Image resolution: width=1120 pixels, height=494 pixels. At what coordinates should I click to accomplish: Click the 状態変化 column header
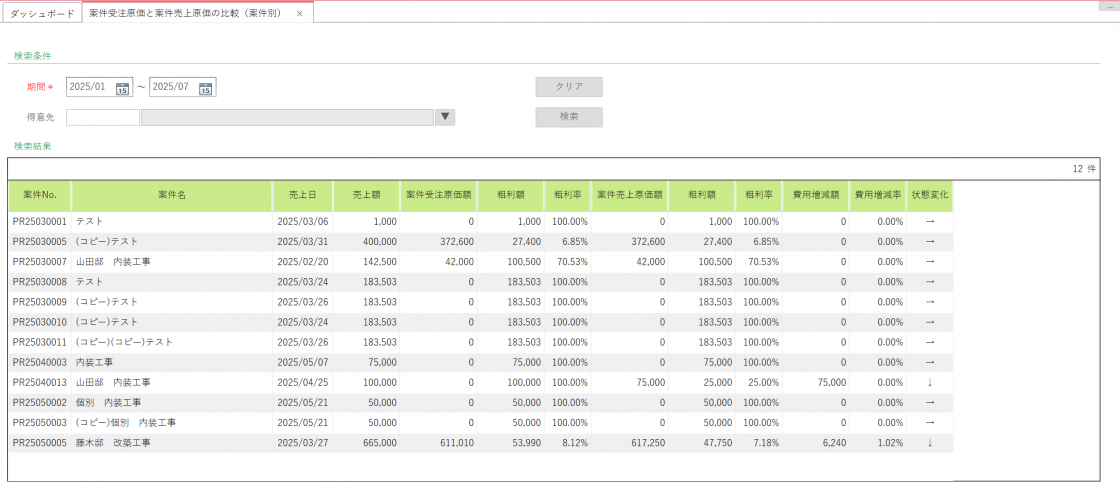point(930,196)
